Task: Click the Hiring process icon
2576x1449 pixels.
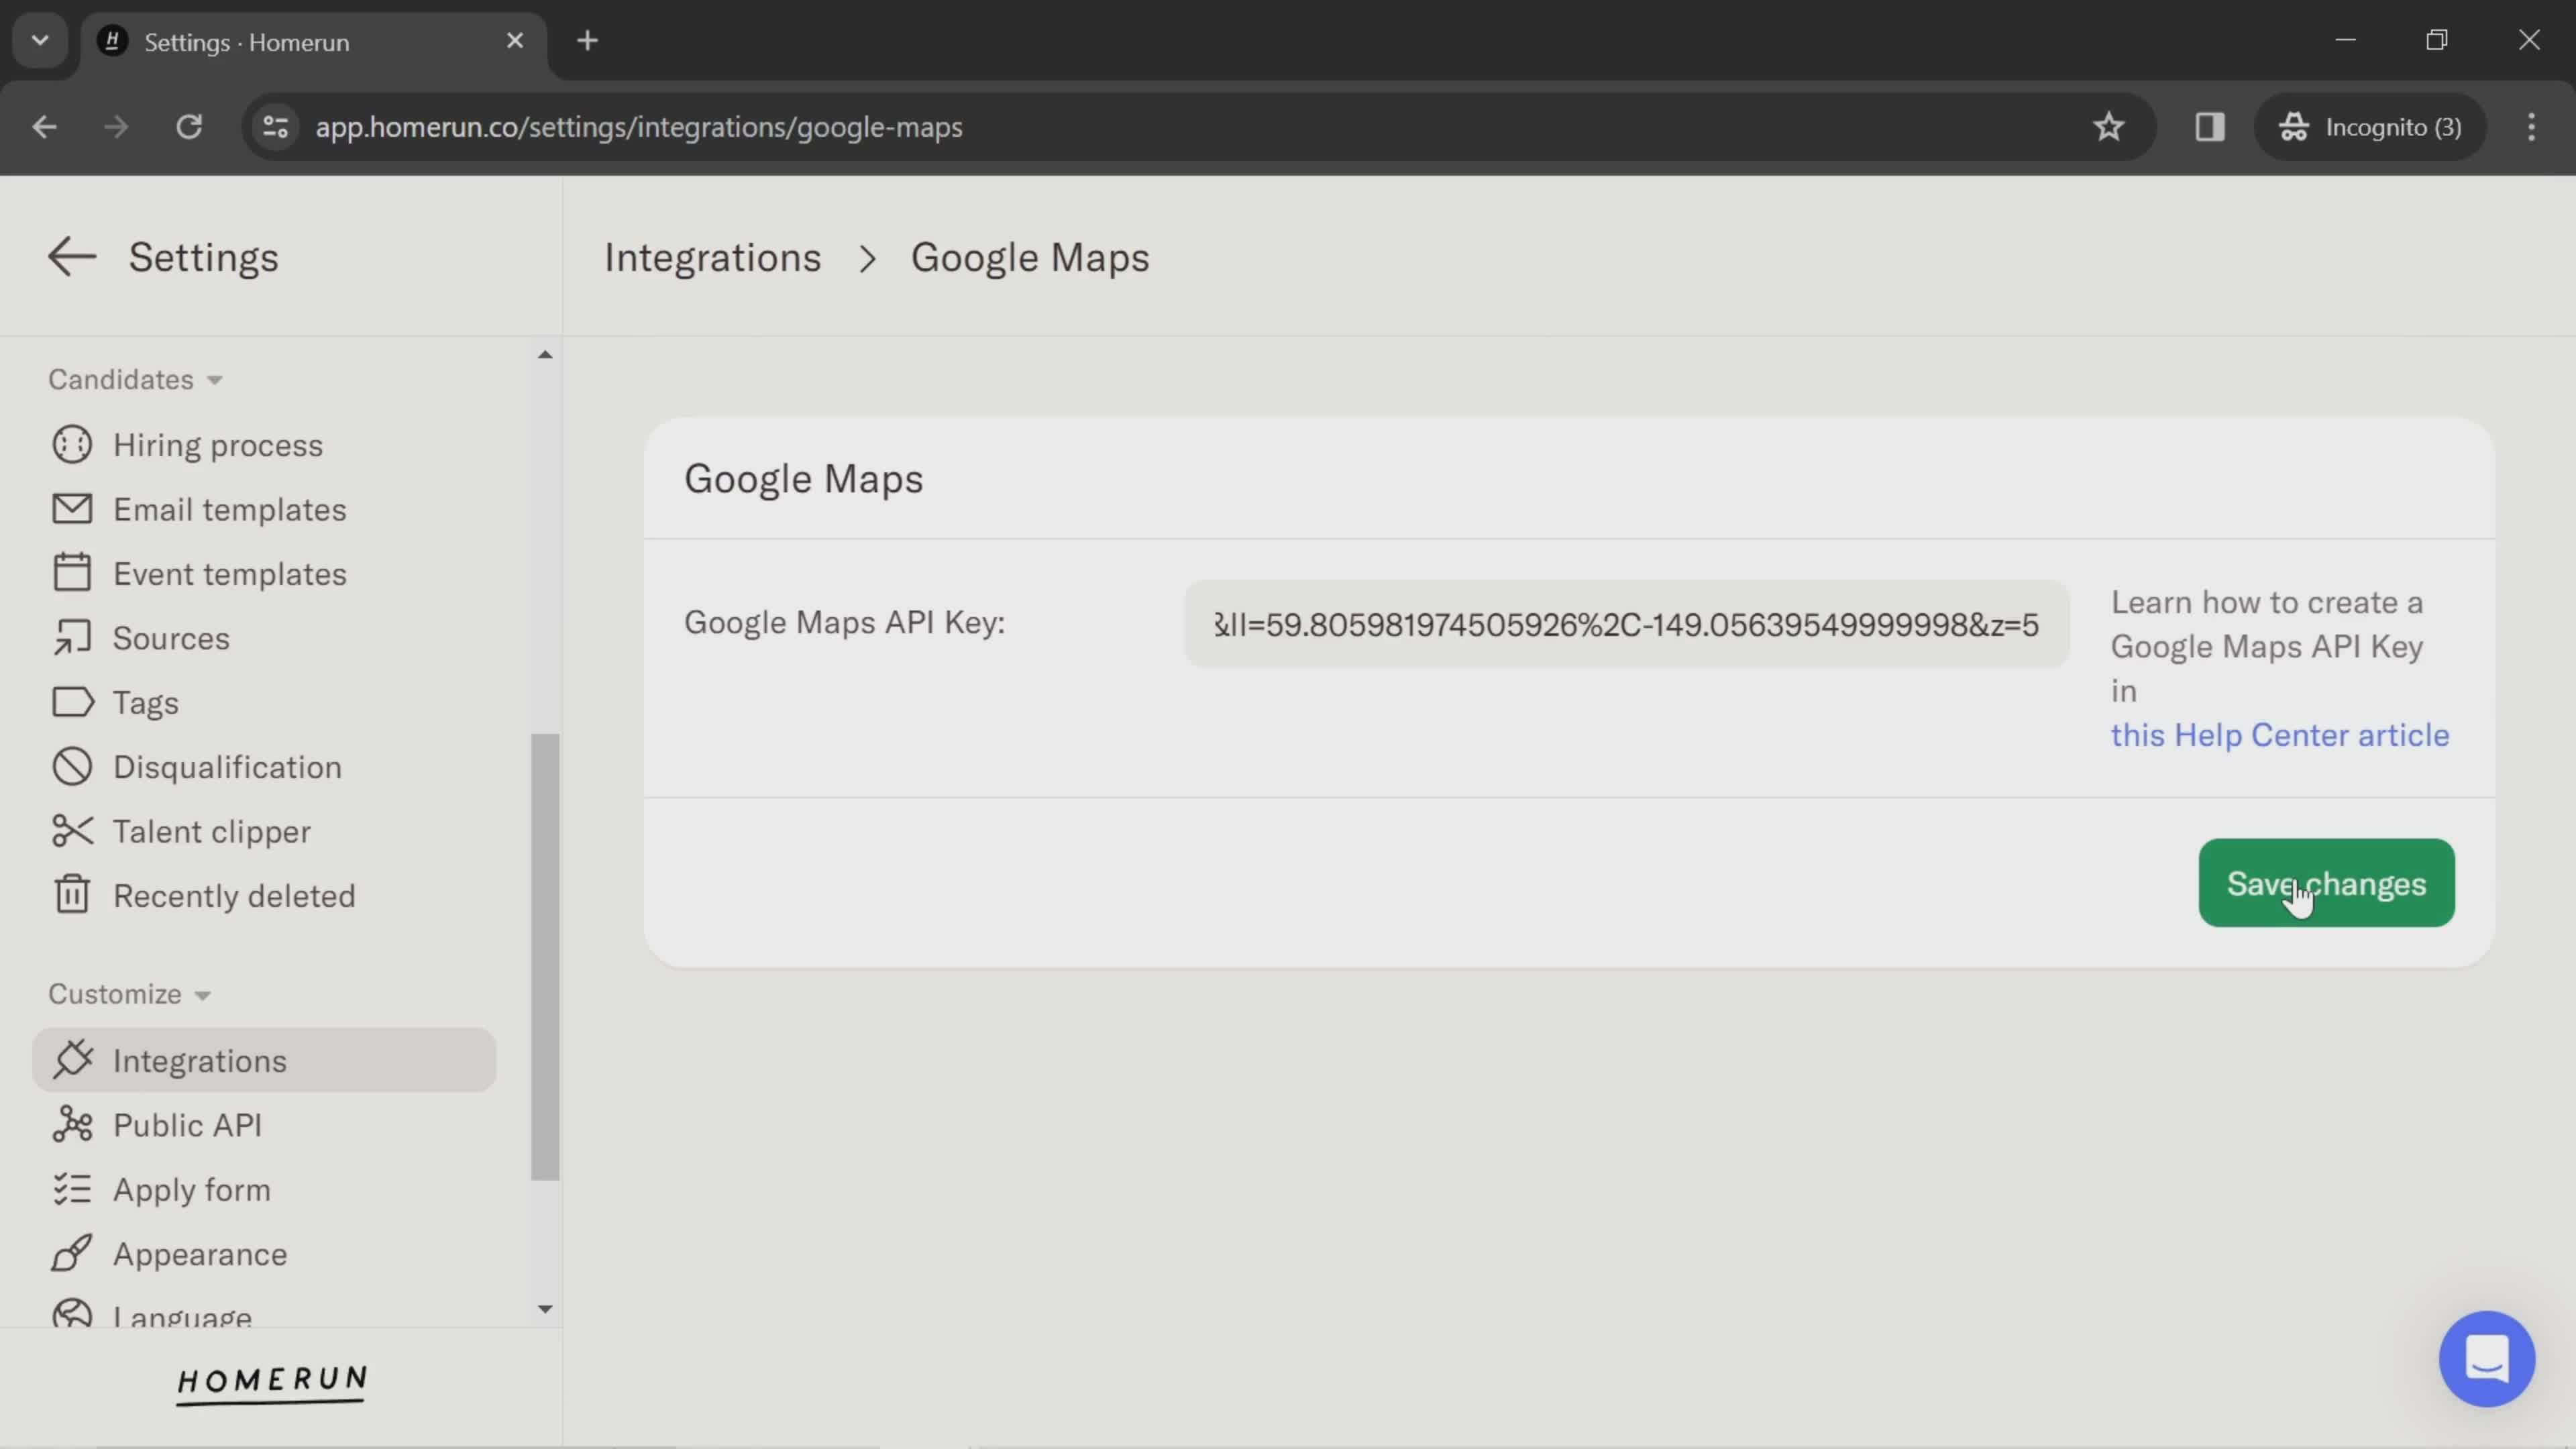Action: click(72, 445)
